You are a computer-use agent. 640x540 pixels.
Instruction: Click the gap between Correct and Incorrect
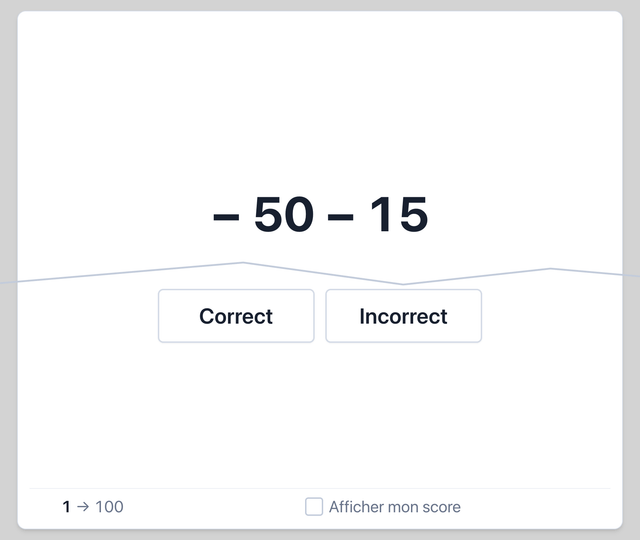[320, 316]
